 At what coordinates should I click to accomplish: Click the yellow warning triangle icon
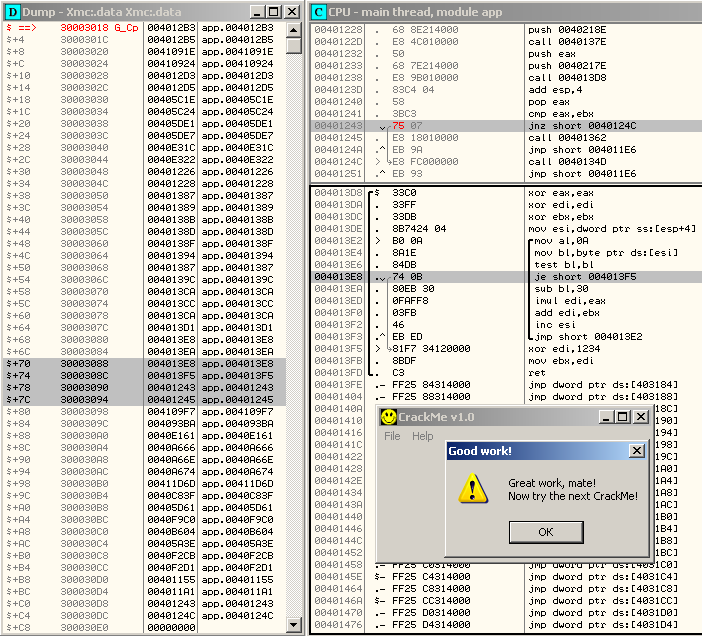471,488
